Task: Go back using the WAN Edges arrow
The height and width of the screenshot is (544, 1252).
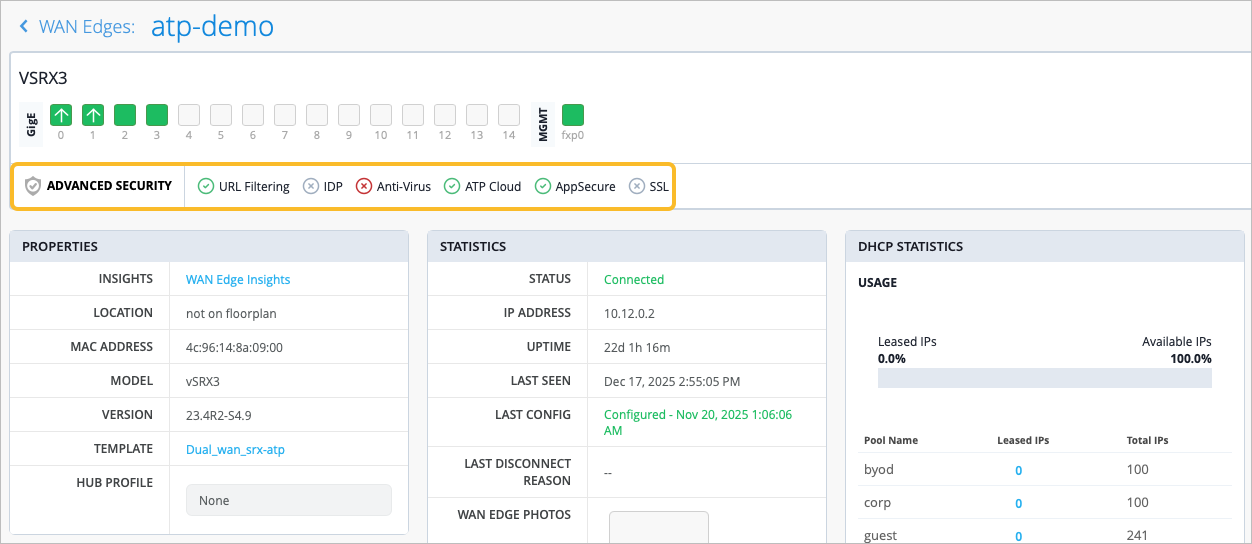Action: [24, 27]
